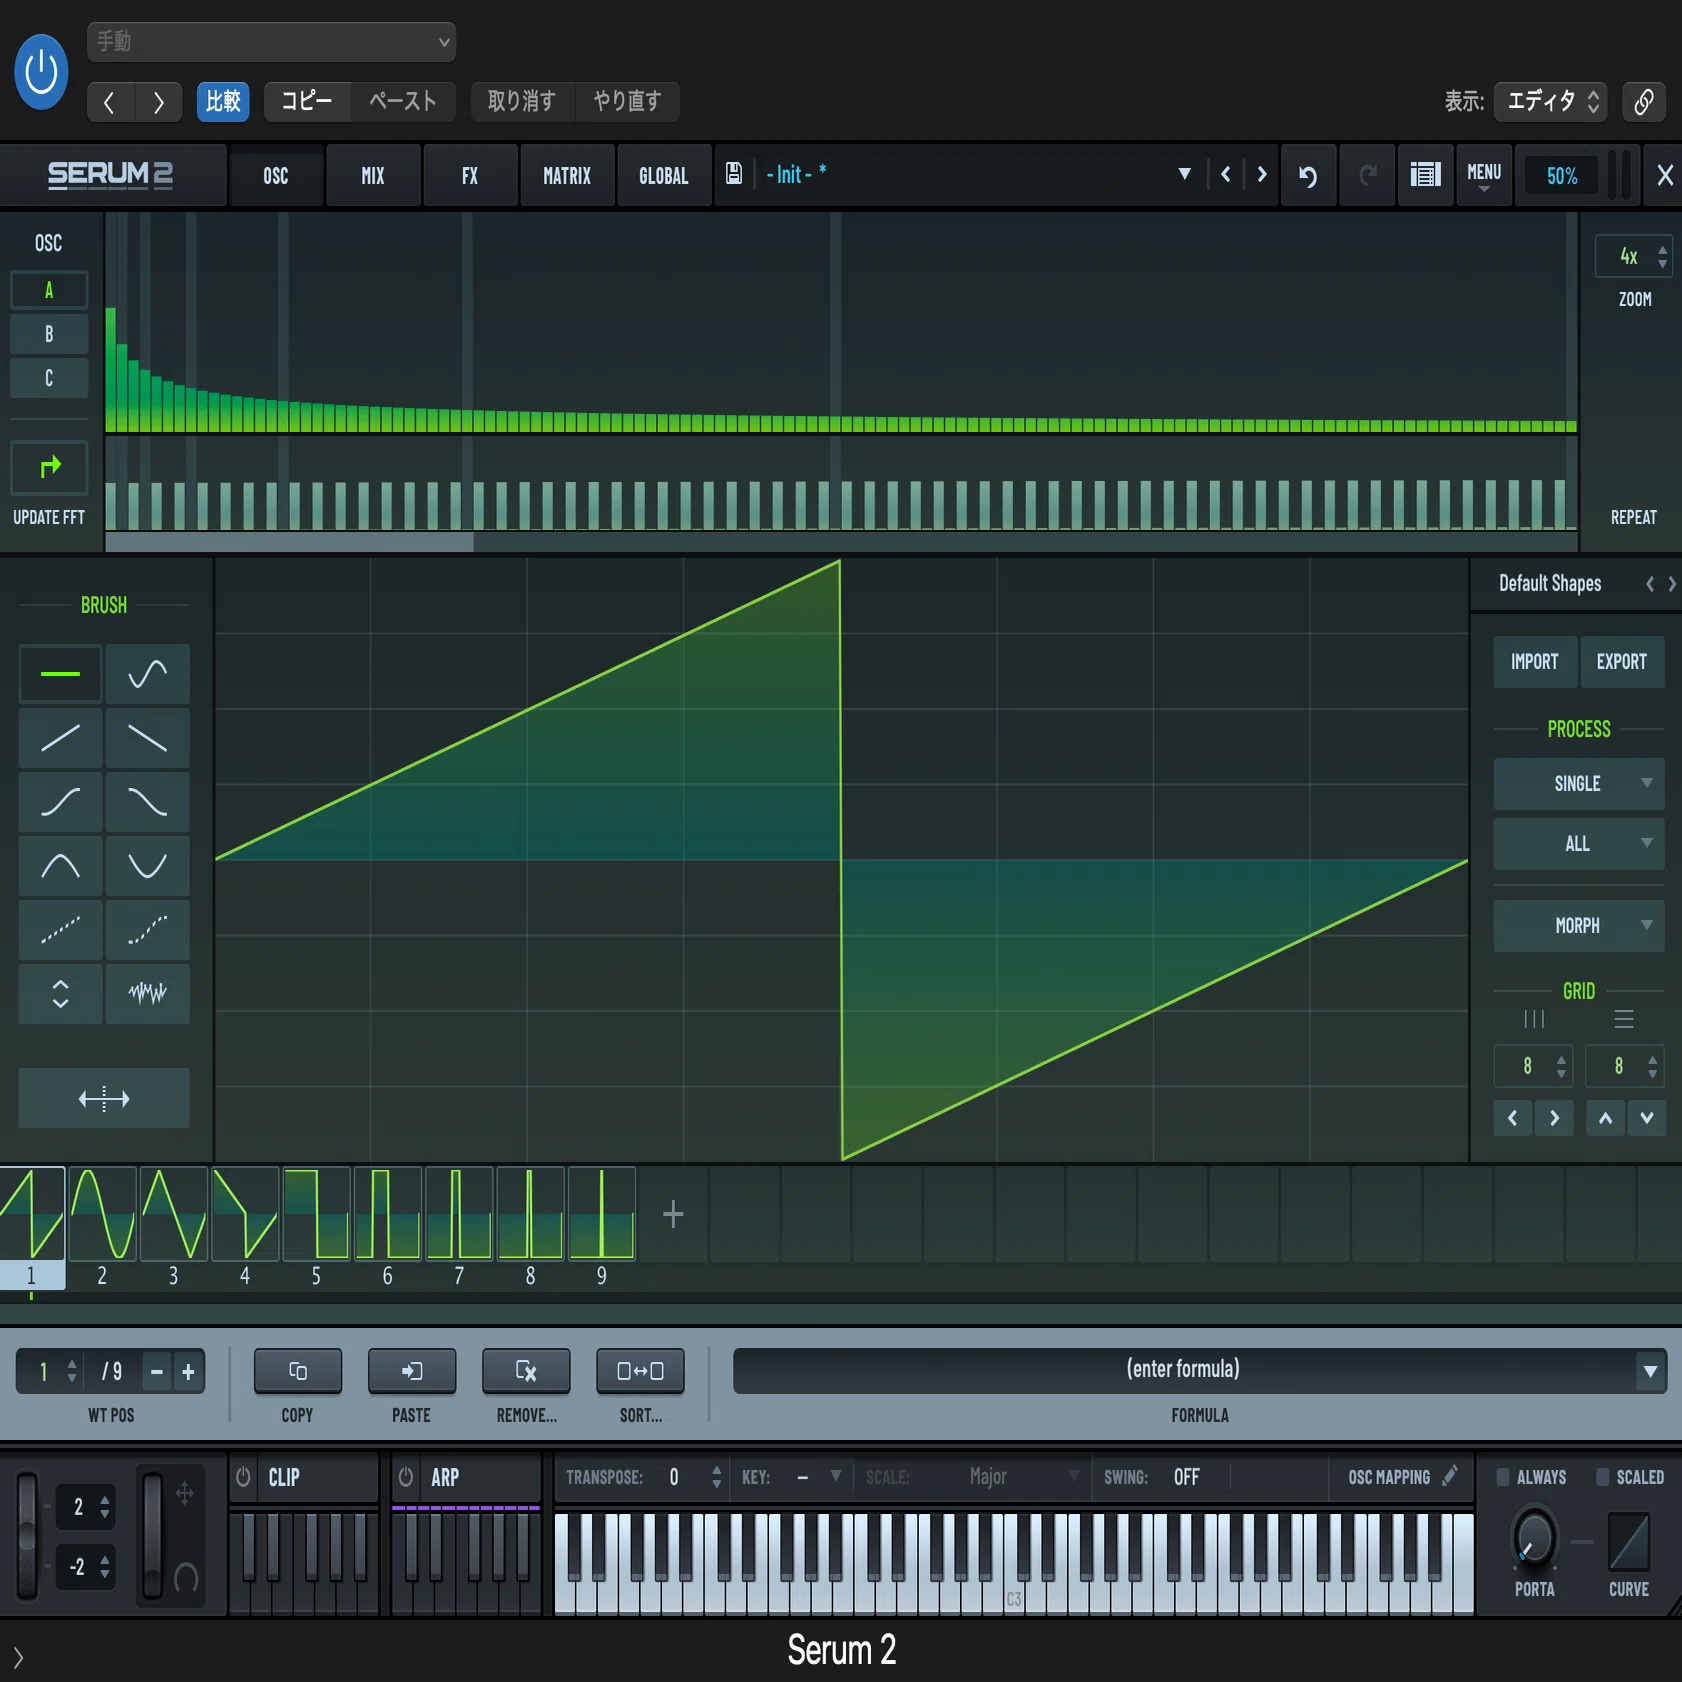The image size is (1682, 1682).
Task: Close the wavetable editor with X
Action: click(1665, 176)
